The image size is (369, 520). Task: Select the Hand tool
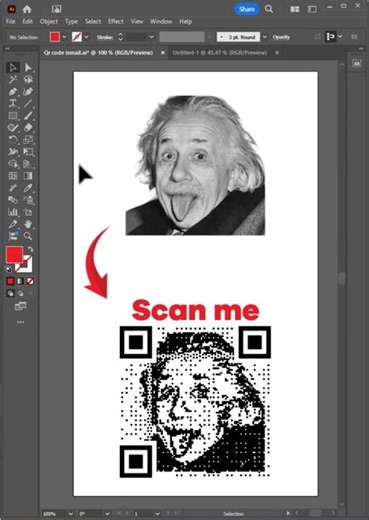click(28, 224)
